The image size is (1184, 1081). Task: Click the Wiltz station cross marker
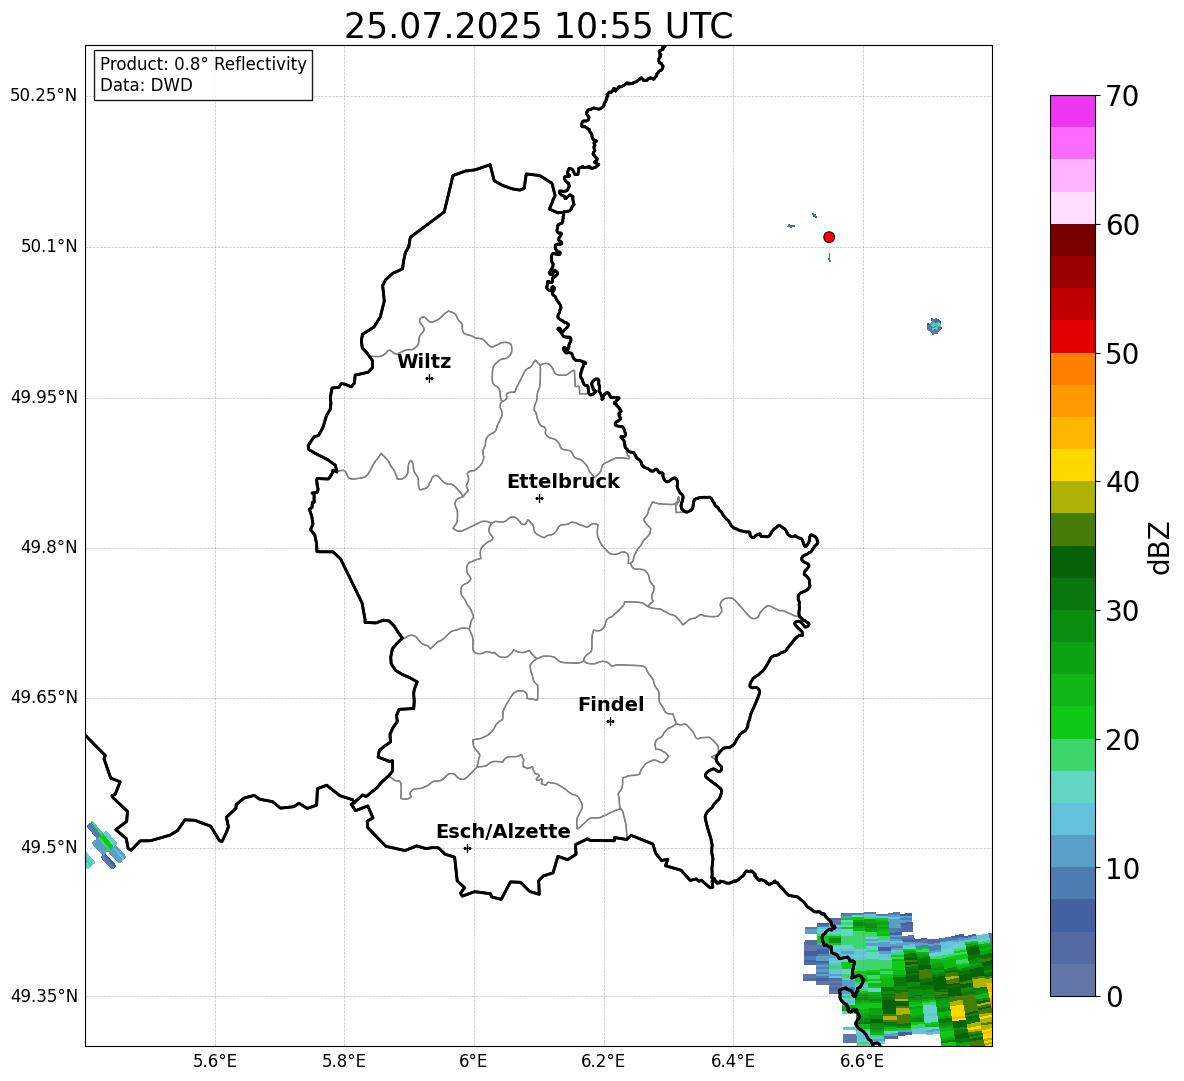click(430, 378)
